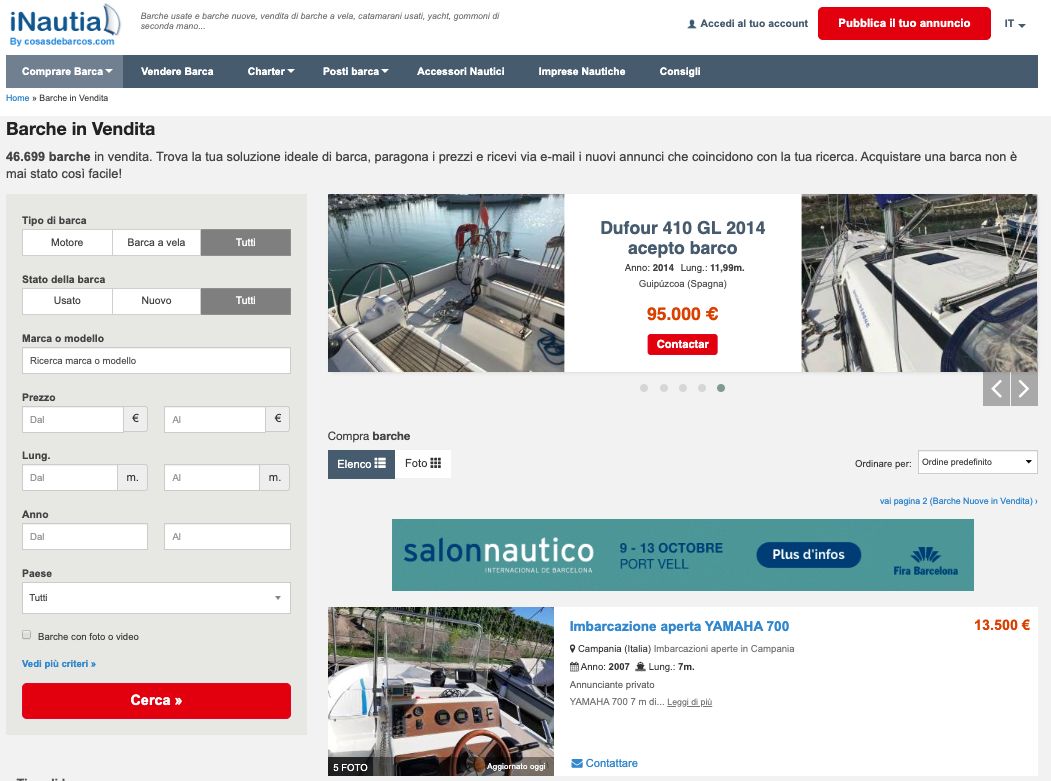This screenshot has width=1051, height=781.
Task: Open Accessori Nautici menu item
Action: click(460, 71)
